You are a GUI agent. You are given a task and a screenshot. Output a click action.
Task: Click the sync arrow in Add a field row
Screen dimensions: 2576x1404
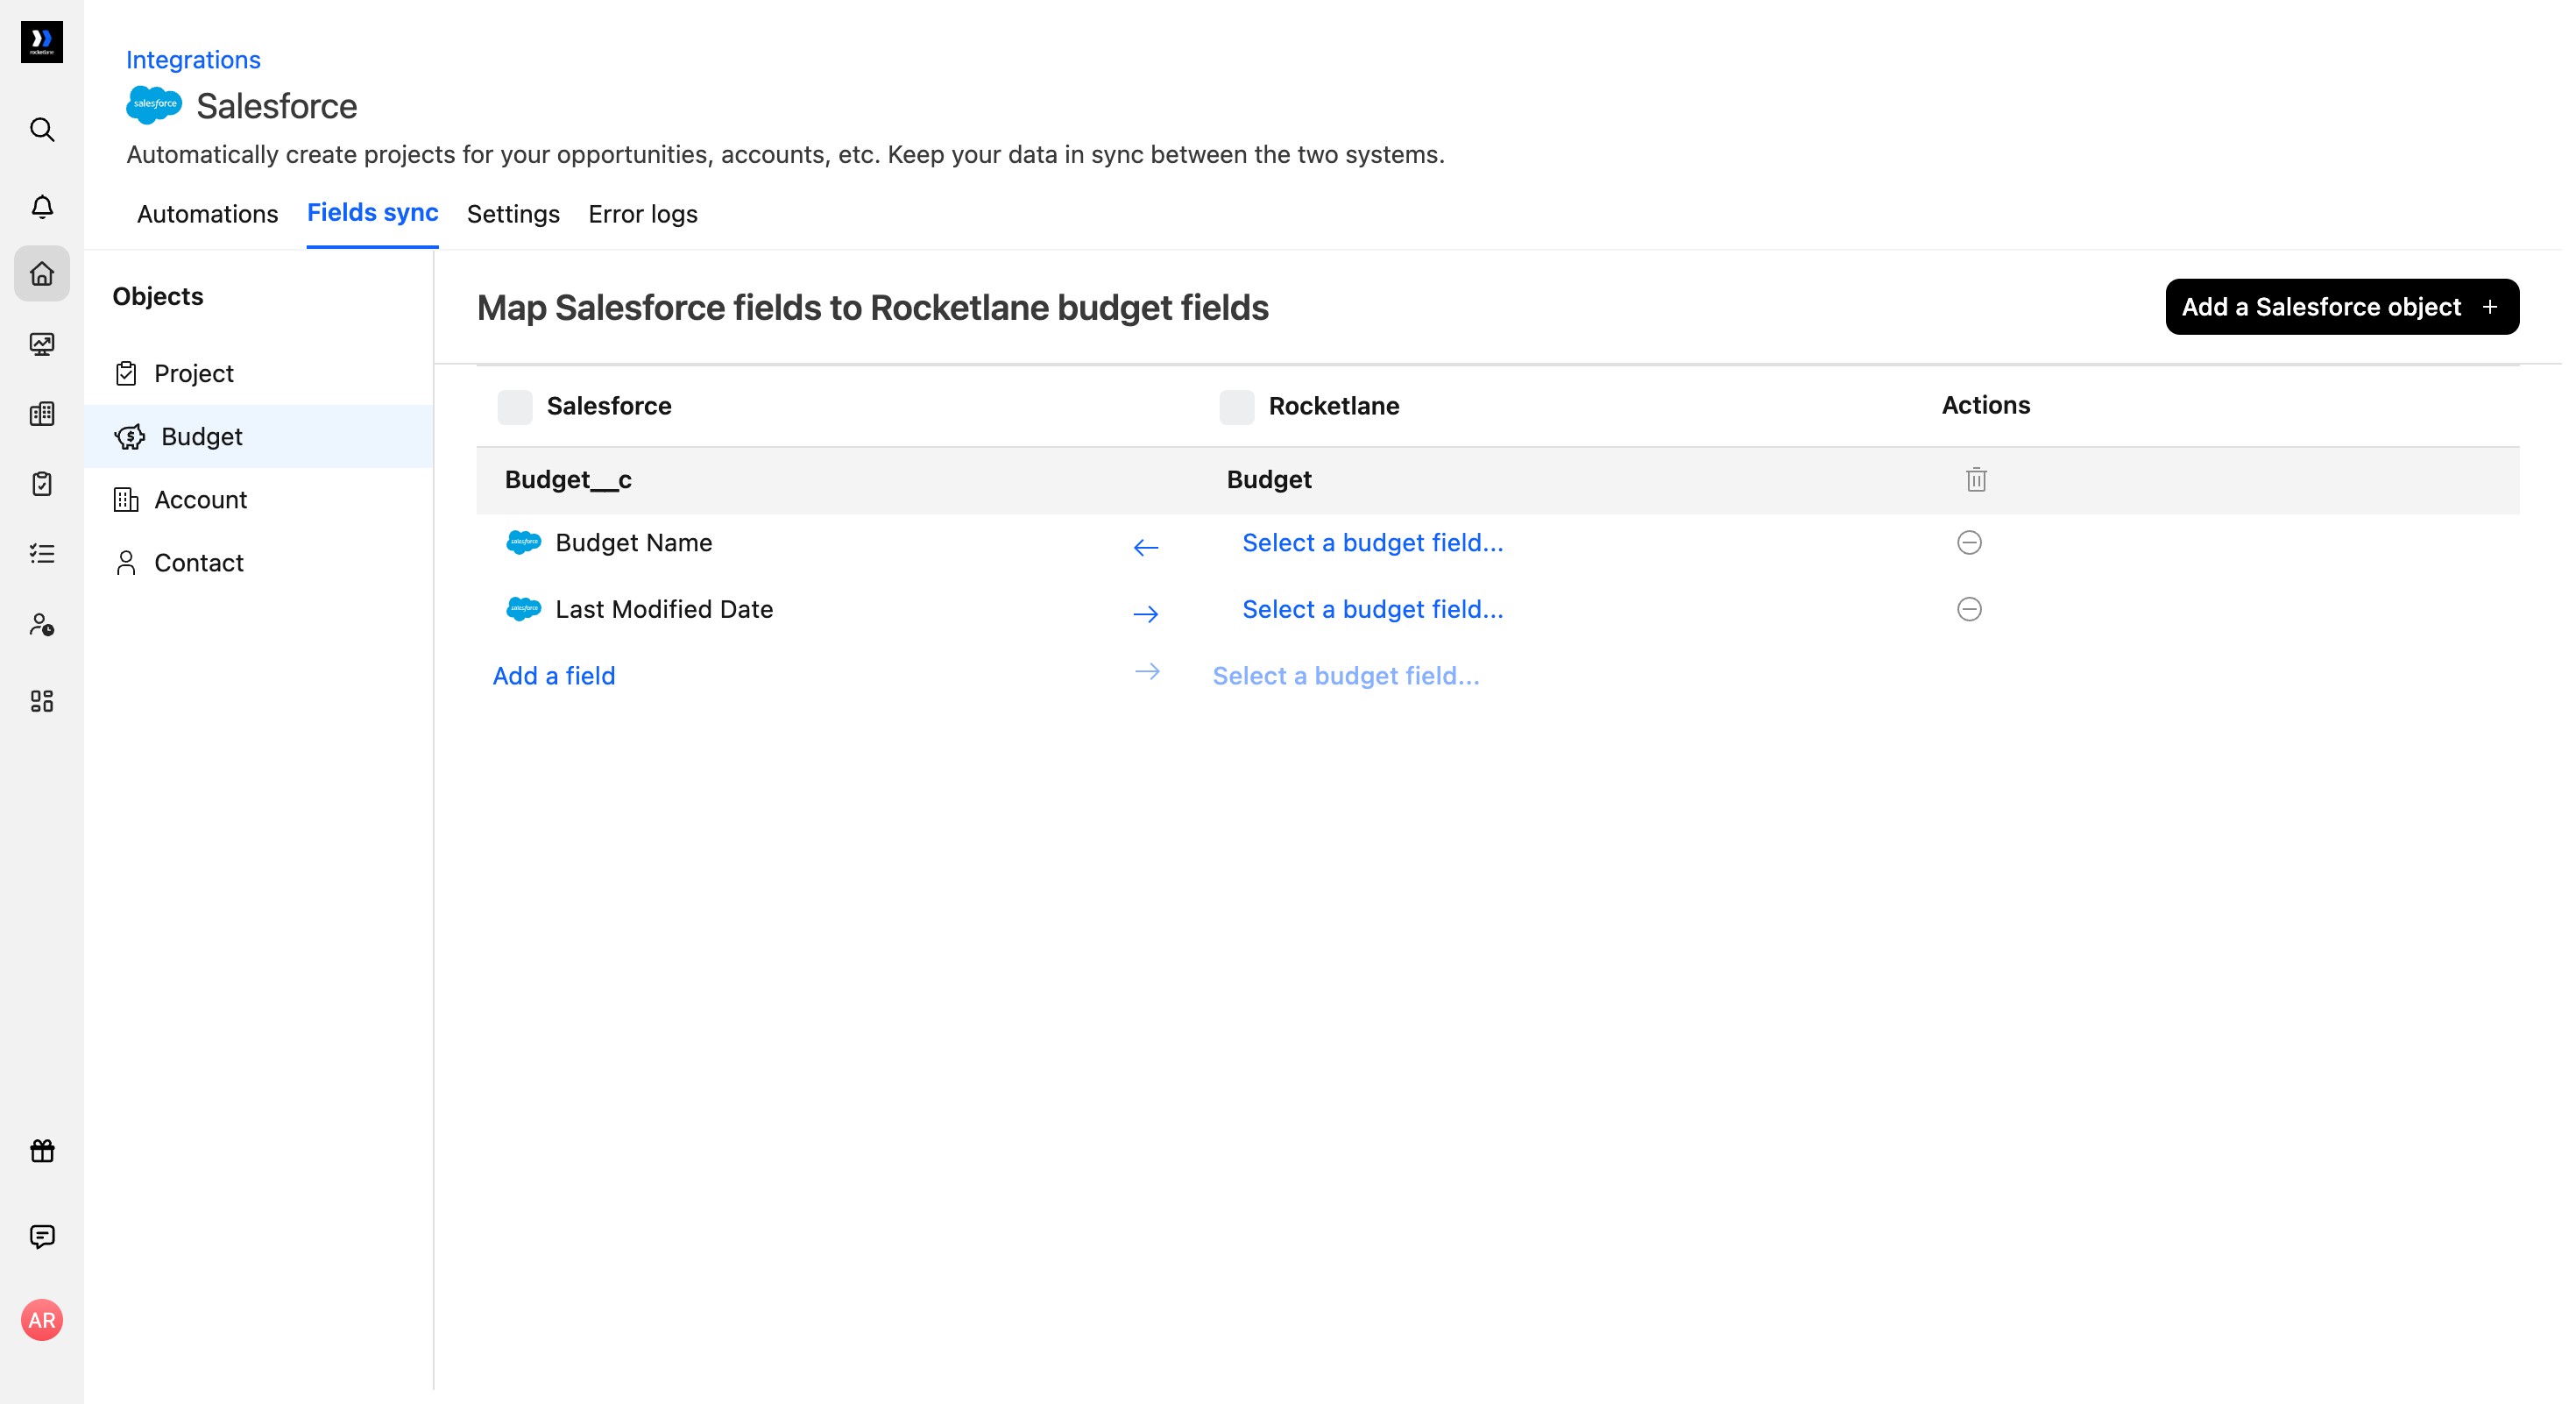coord(1147,672)
